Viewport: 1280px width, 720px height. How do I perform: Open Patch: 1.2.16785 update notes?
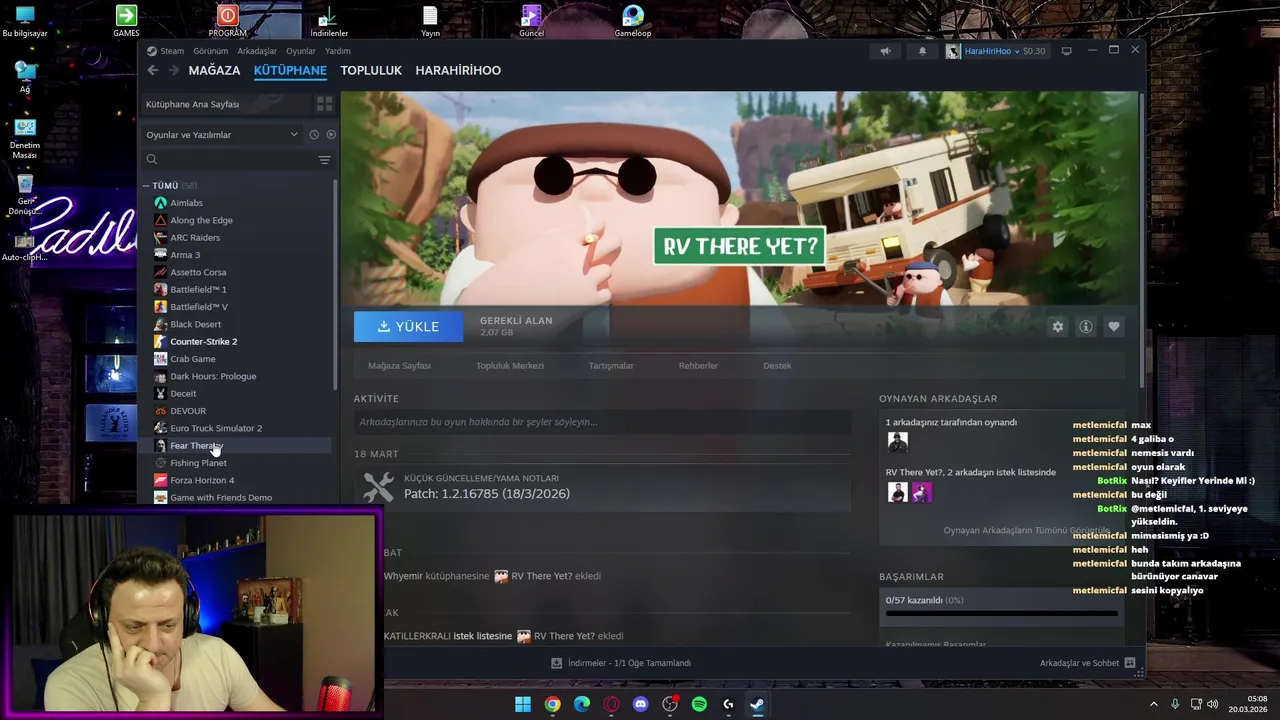click(487, 494)
